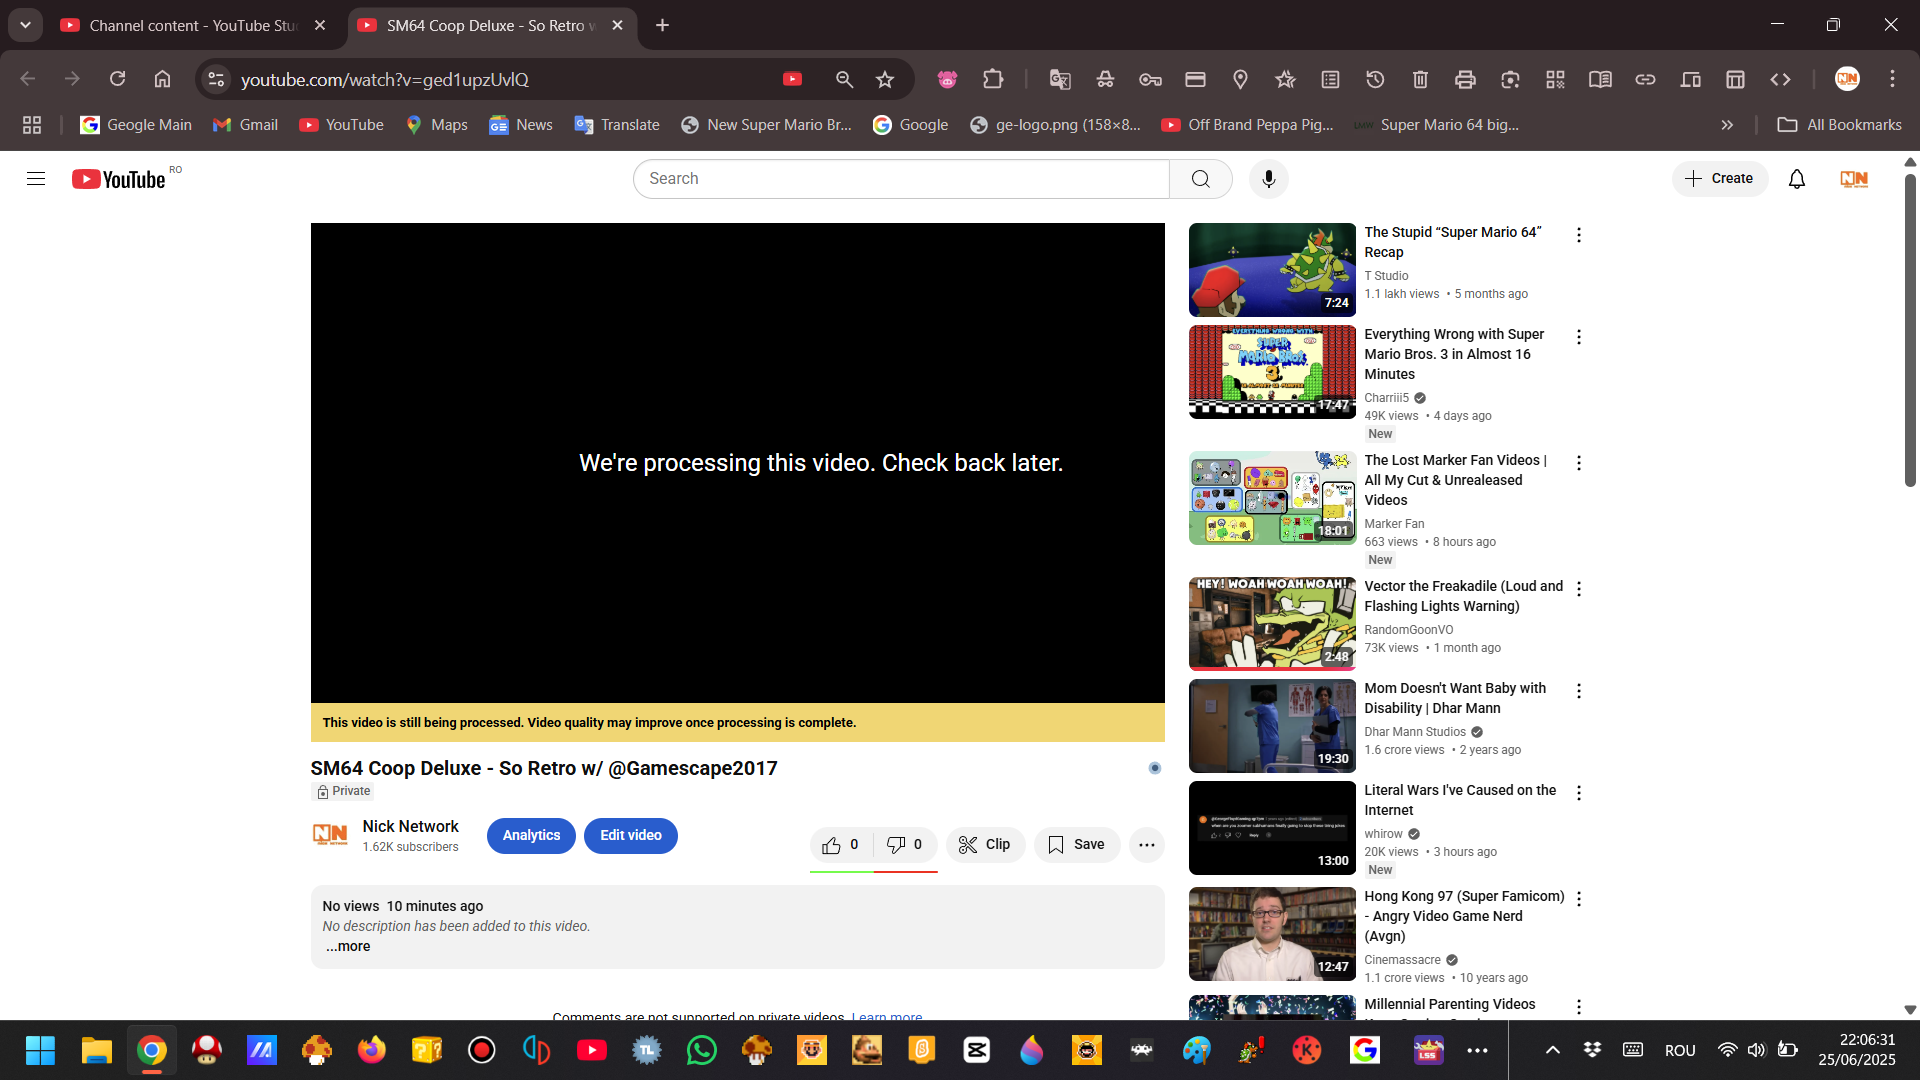Open volume control in system tray
This screenshot has width=1920, height=1080.
pyautogui.click(x=1757, y=1050)
